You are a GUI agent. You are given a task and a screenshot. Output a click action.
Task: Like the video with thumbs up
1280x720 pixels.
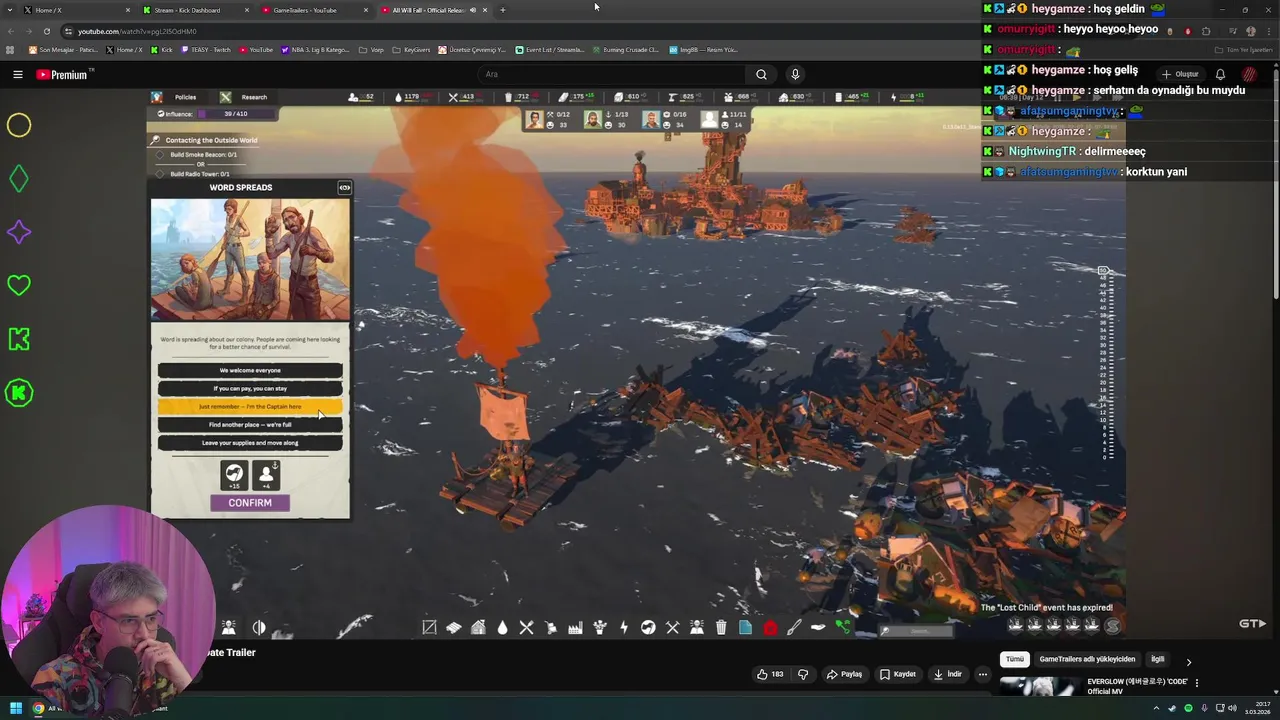770,674
